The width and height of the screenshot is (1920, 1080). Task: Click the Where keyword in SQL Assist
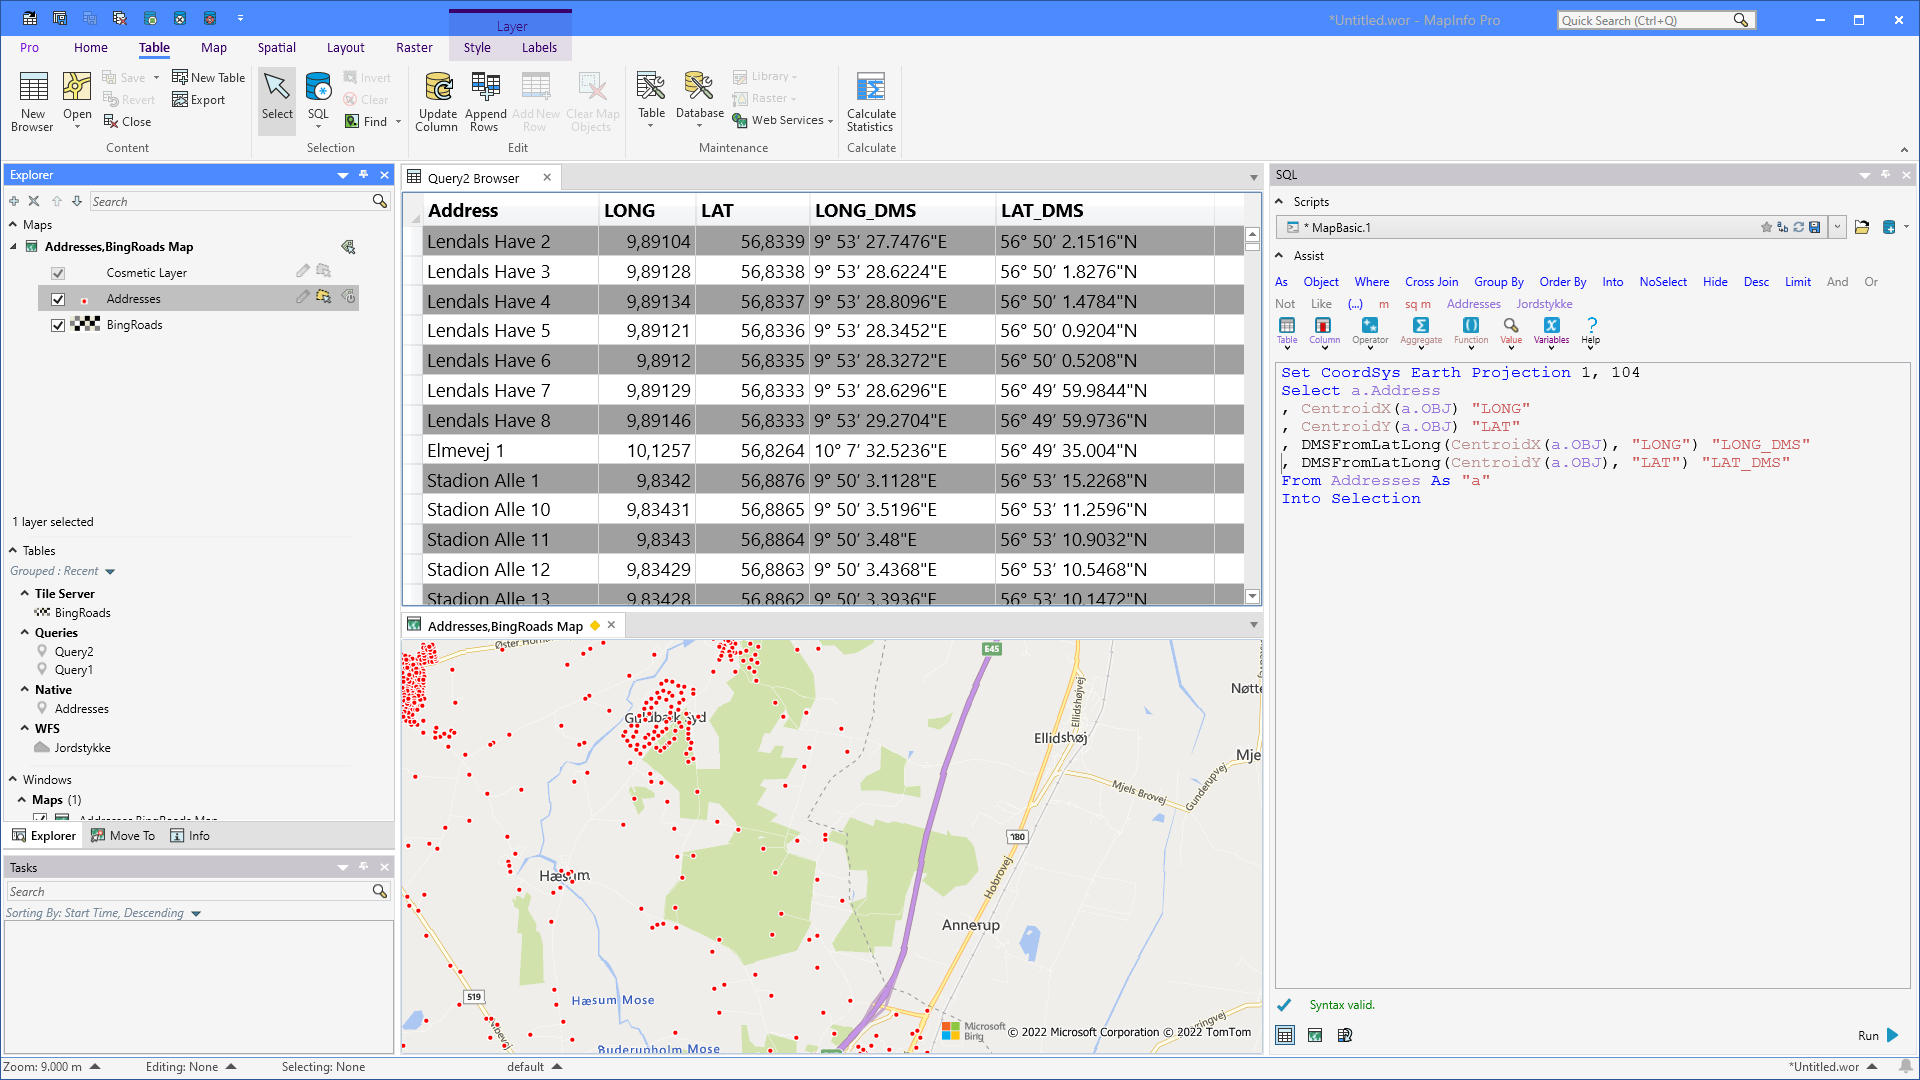pyautogui.click(x=1371, y=282)
